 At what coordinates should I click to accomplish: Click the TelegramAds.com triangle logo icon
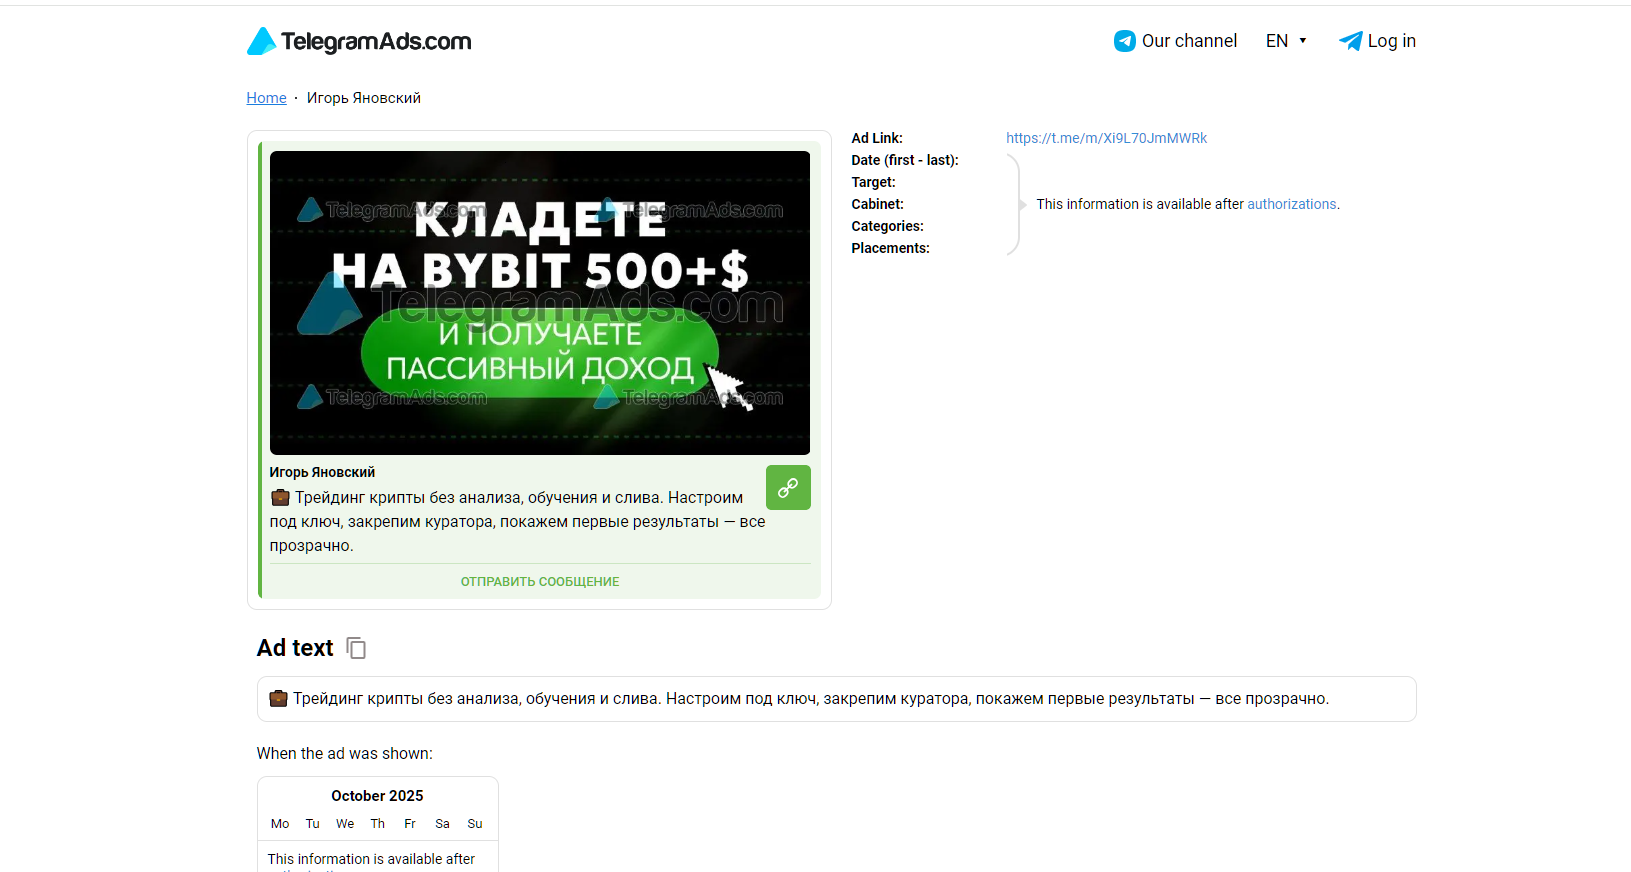[x=261, y=41]
